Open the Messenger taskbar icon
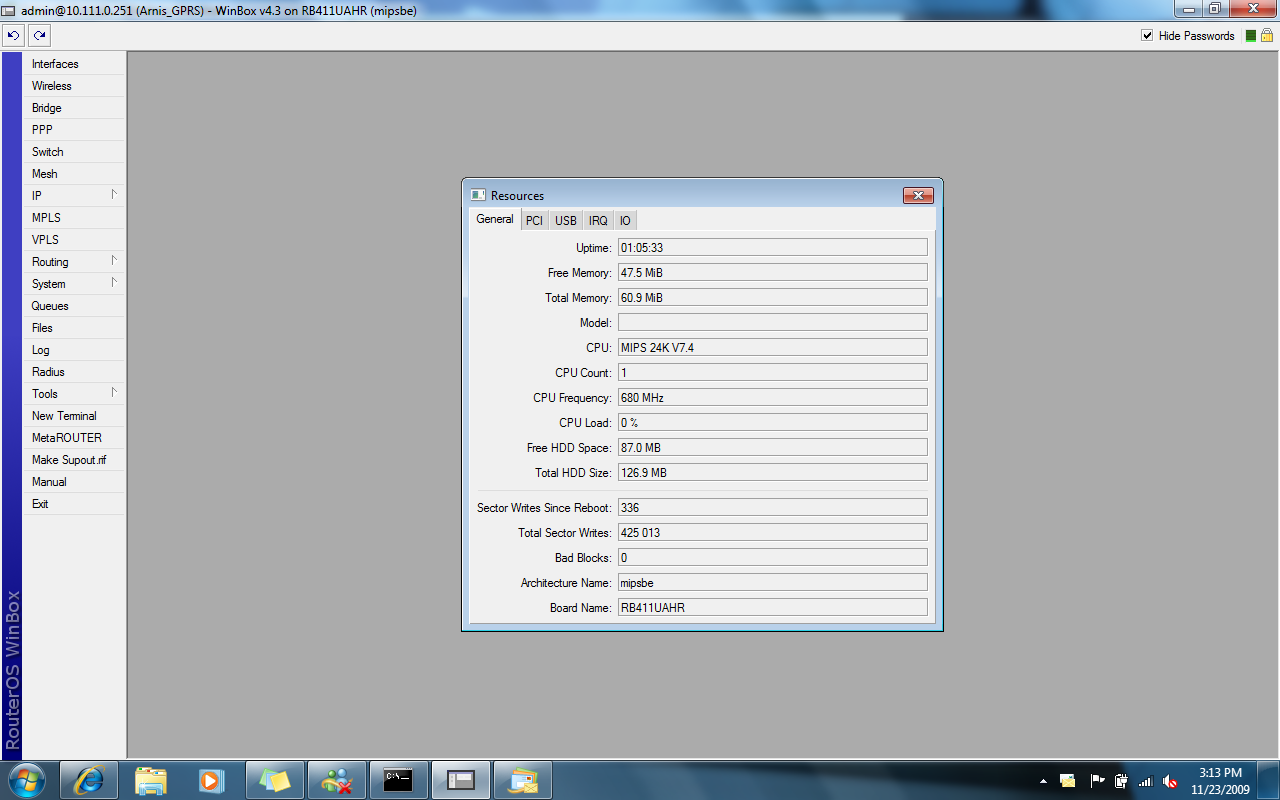This screenshot has width=1280, height=800. [337, 780]
